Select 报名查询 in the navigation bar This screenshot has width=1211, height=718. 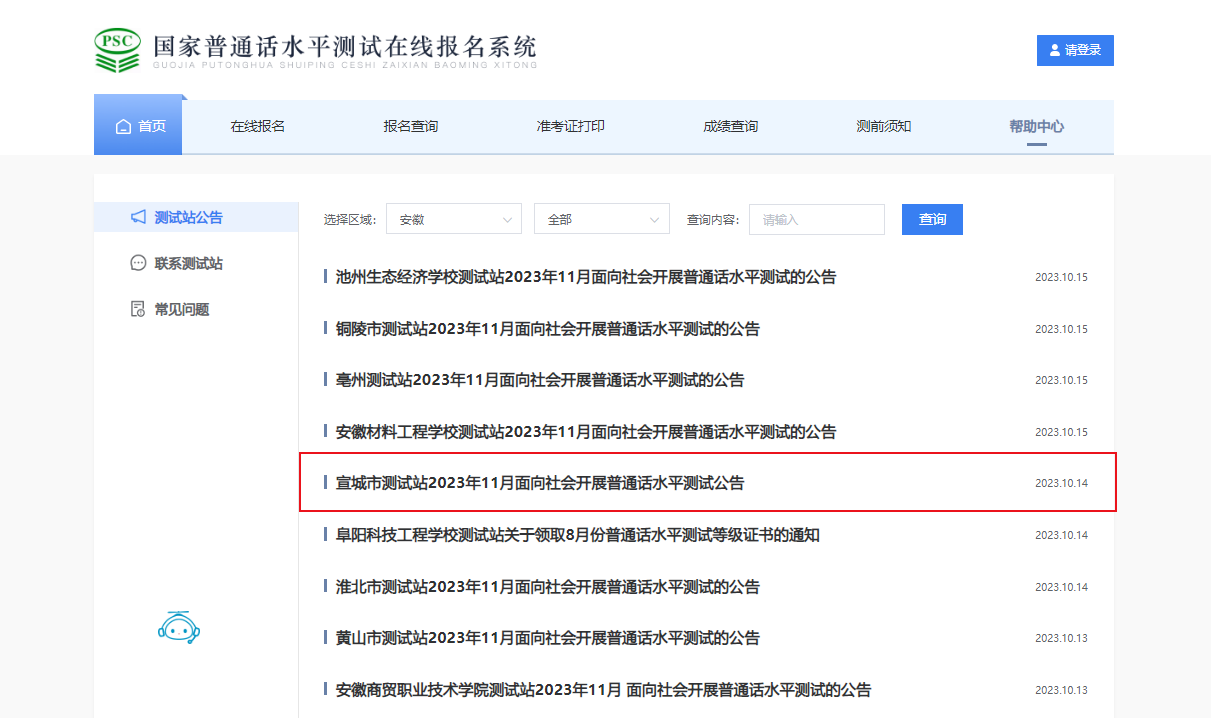(410, 126)
